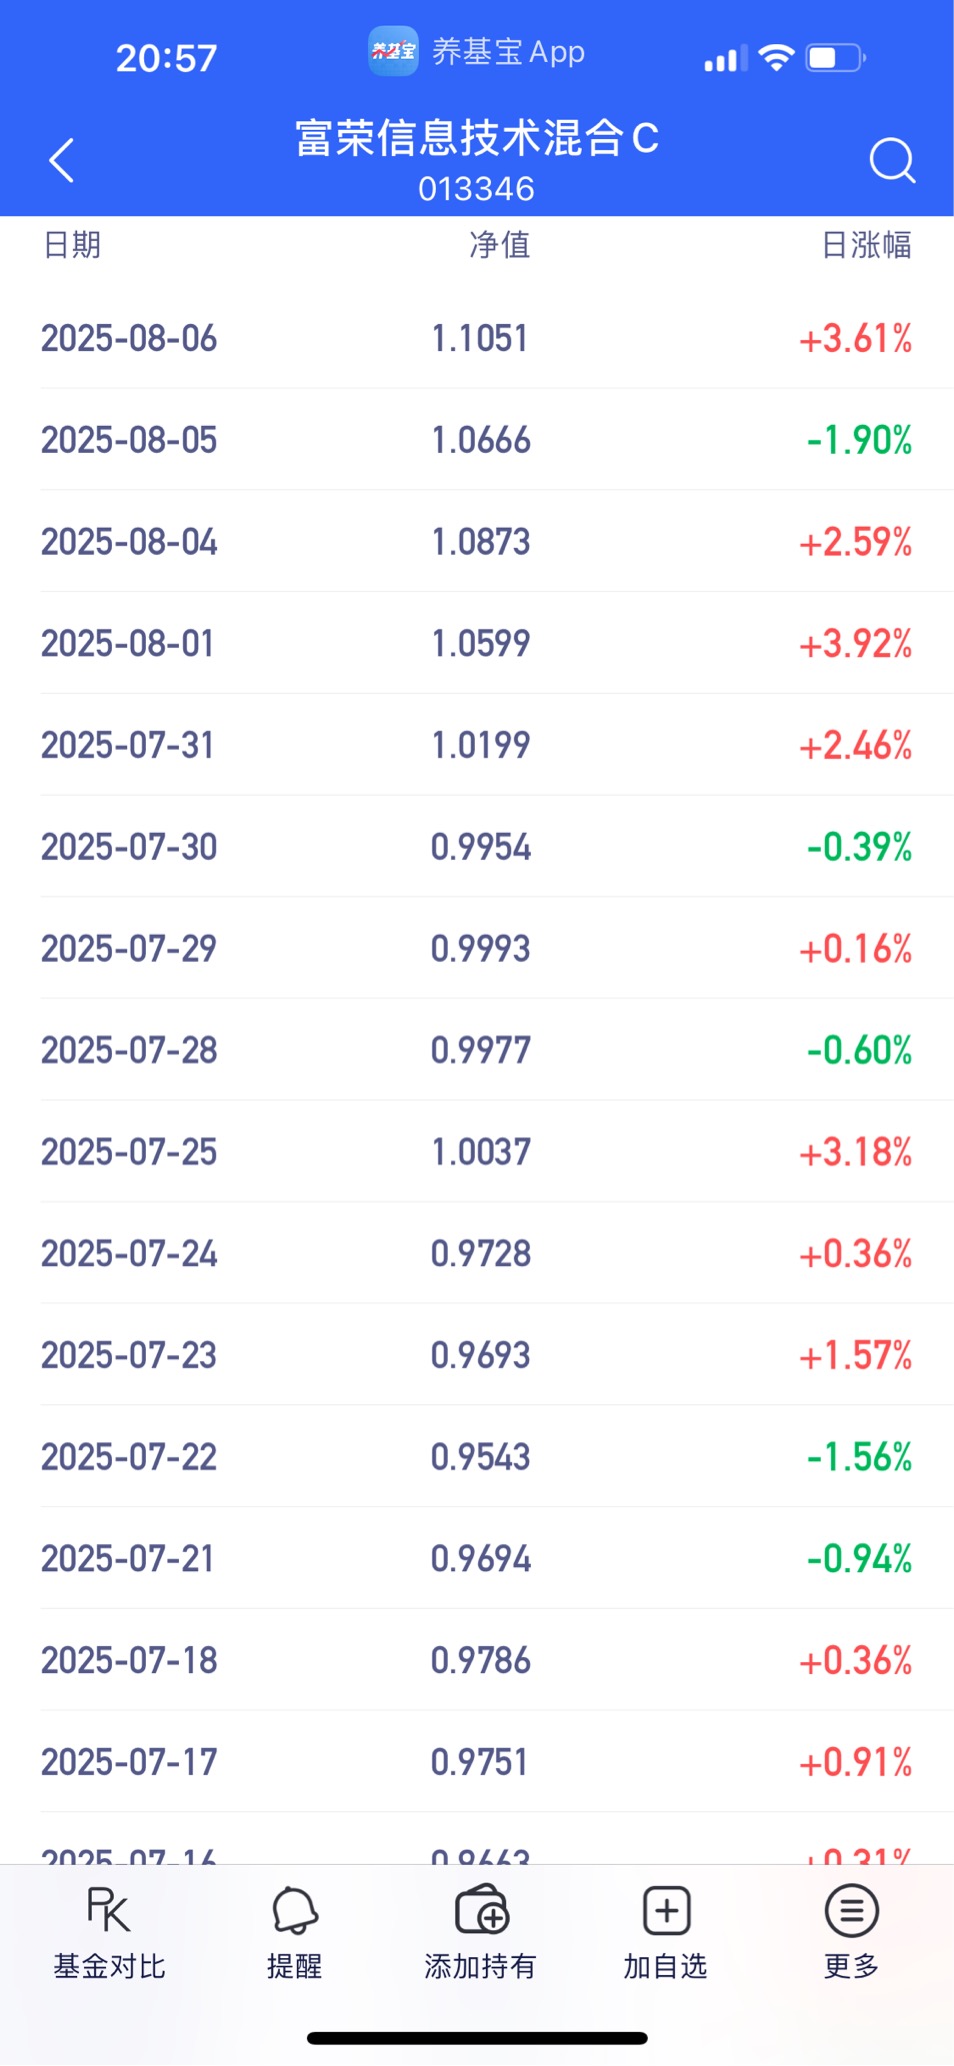Tap the battery indicator icon

(836, 58)
